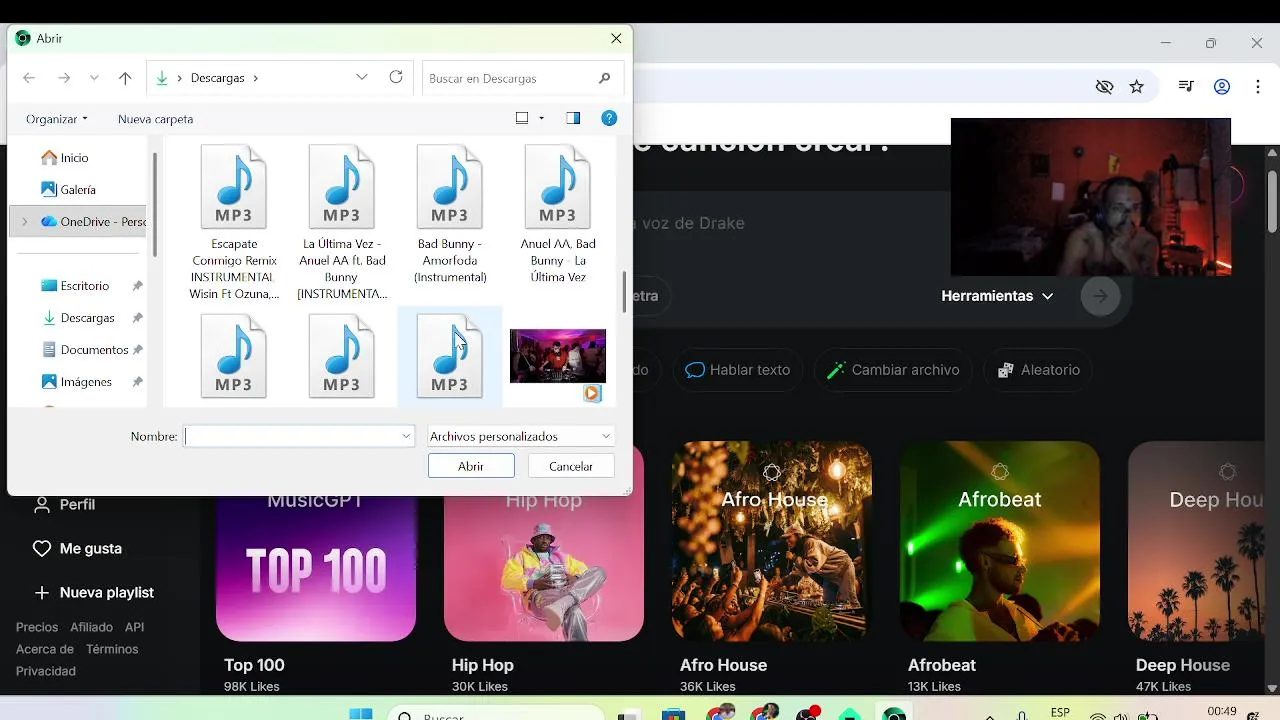Open the Privacidad footer link

(46, 671)
